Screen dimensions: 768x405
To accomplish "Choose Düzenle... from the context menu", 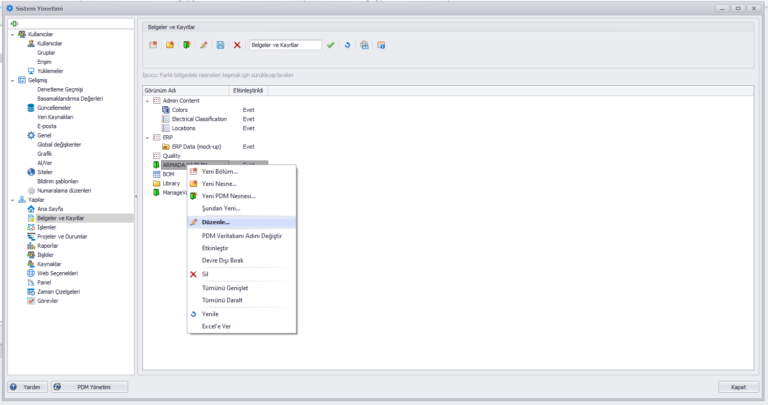I will coord(216,222).
